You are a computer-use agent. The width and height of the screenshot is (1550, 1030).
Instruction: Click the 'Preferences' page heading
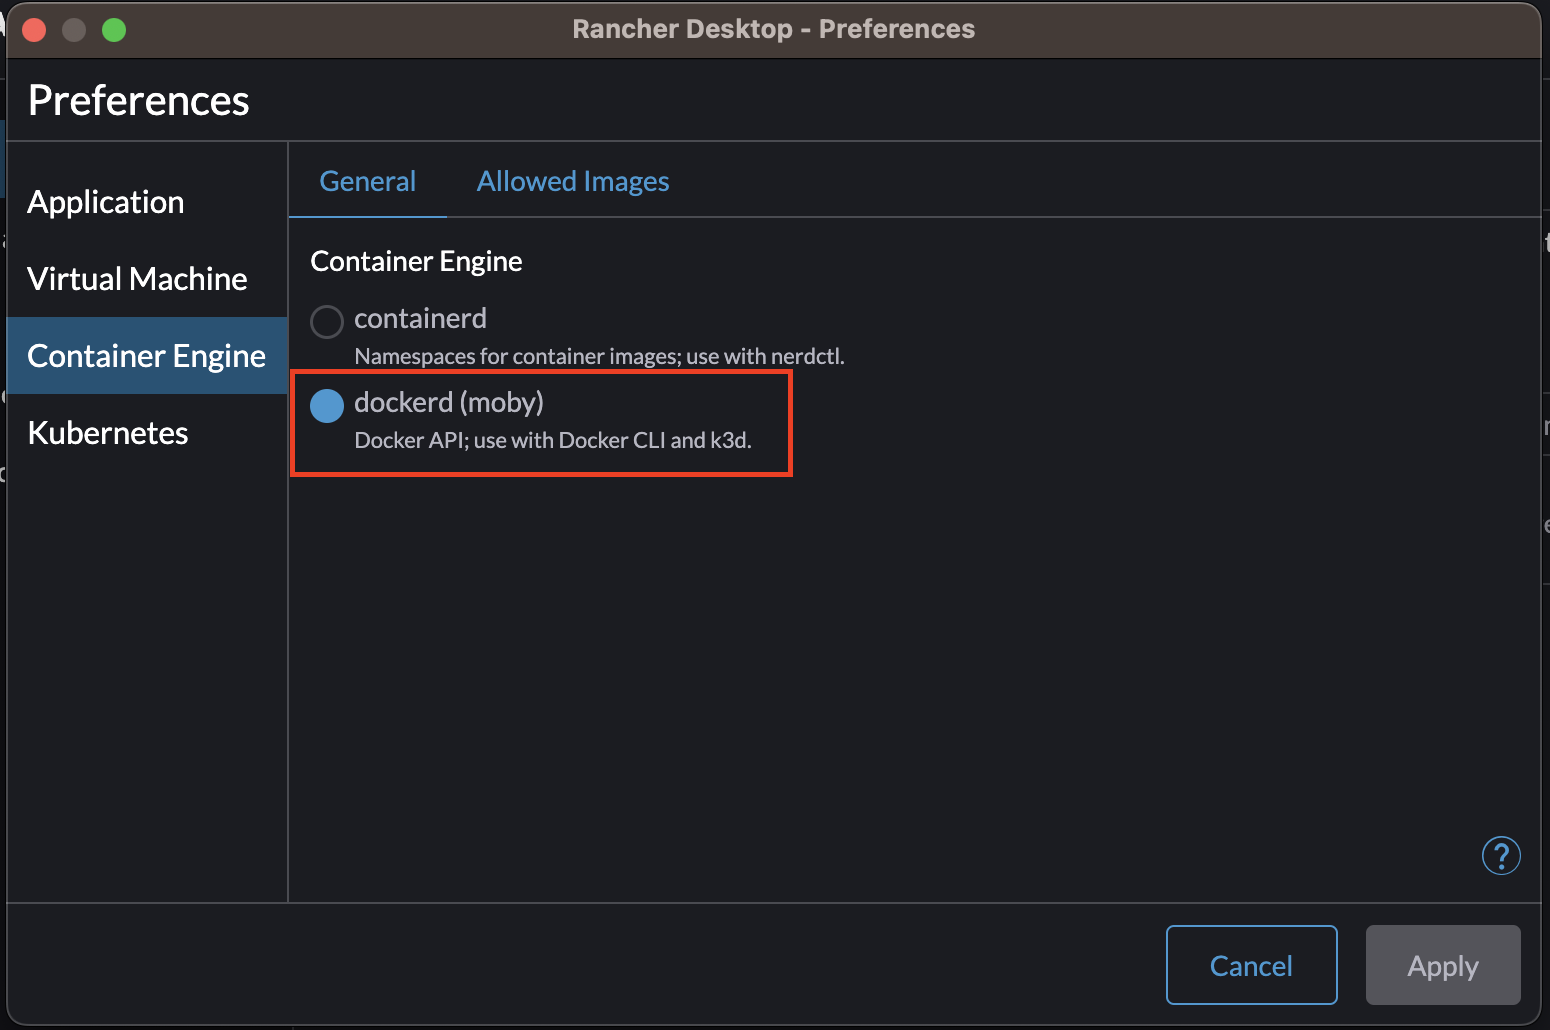[x=139, y=101]
